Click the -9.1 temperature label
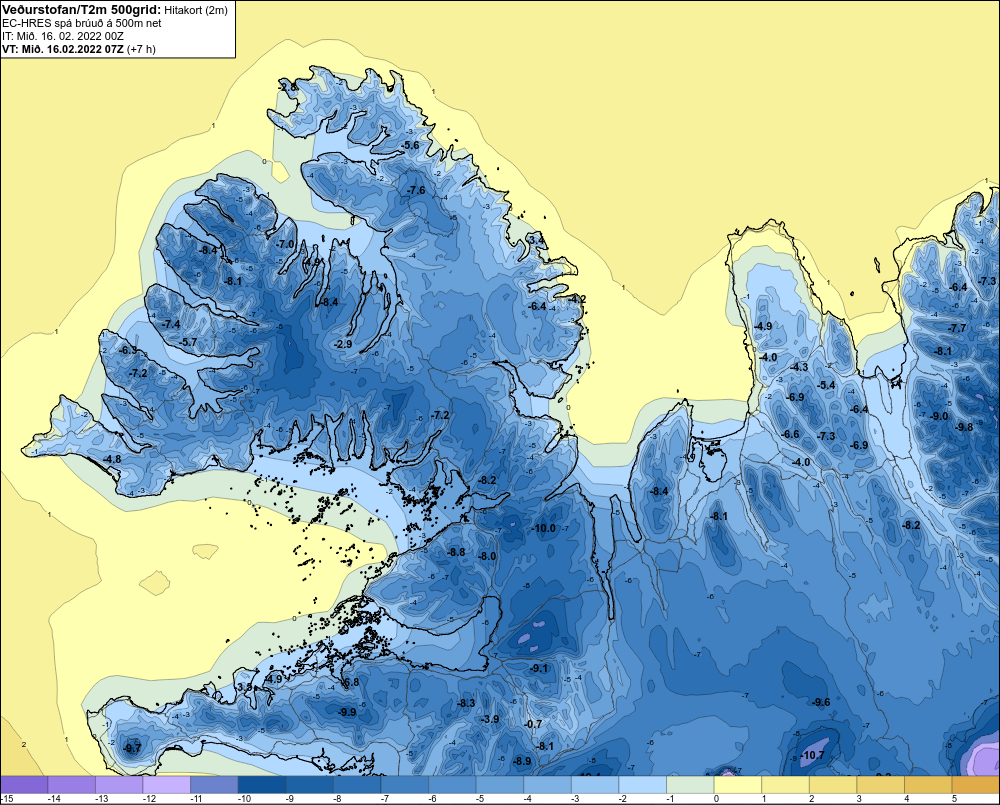 539,668
